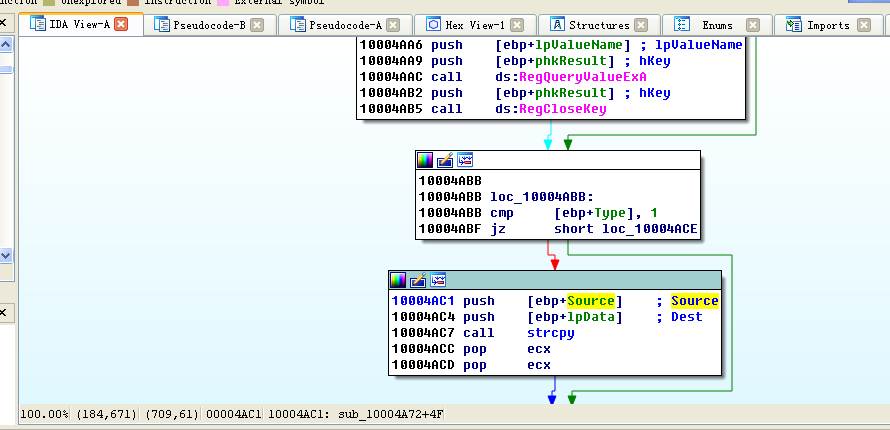
Task: Click group nodes icon on loc_10004ABB block
Action: coord(464,160)
